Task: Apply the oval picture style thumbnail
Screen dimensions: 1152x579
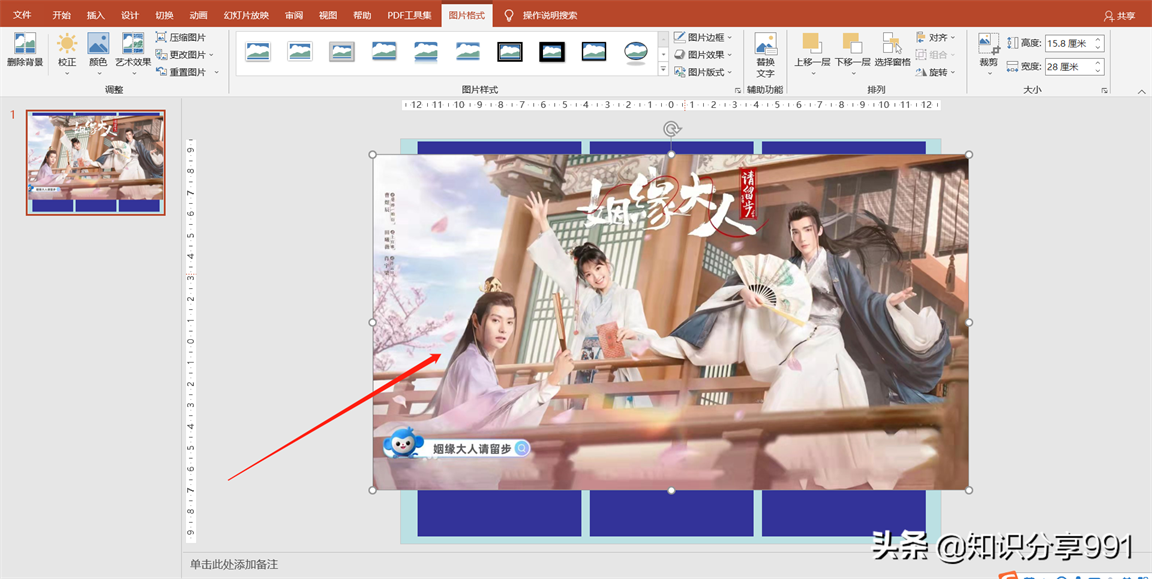Action: click(635, 52)
